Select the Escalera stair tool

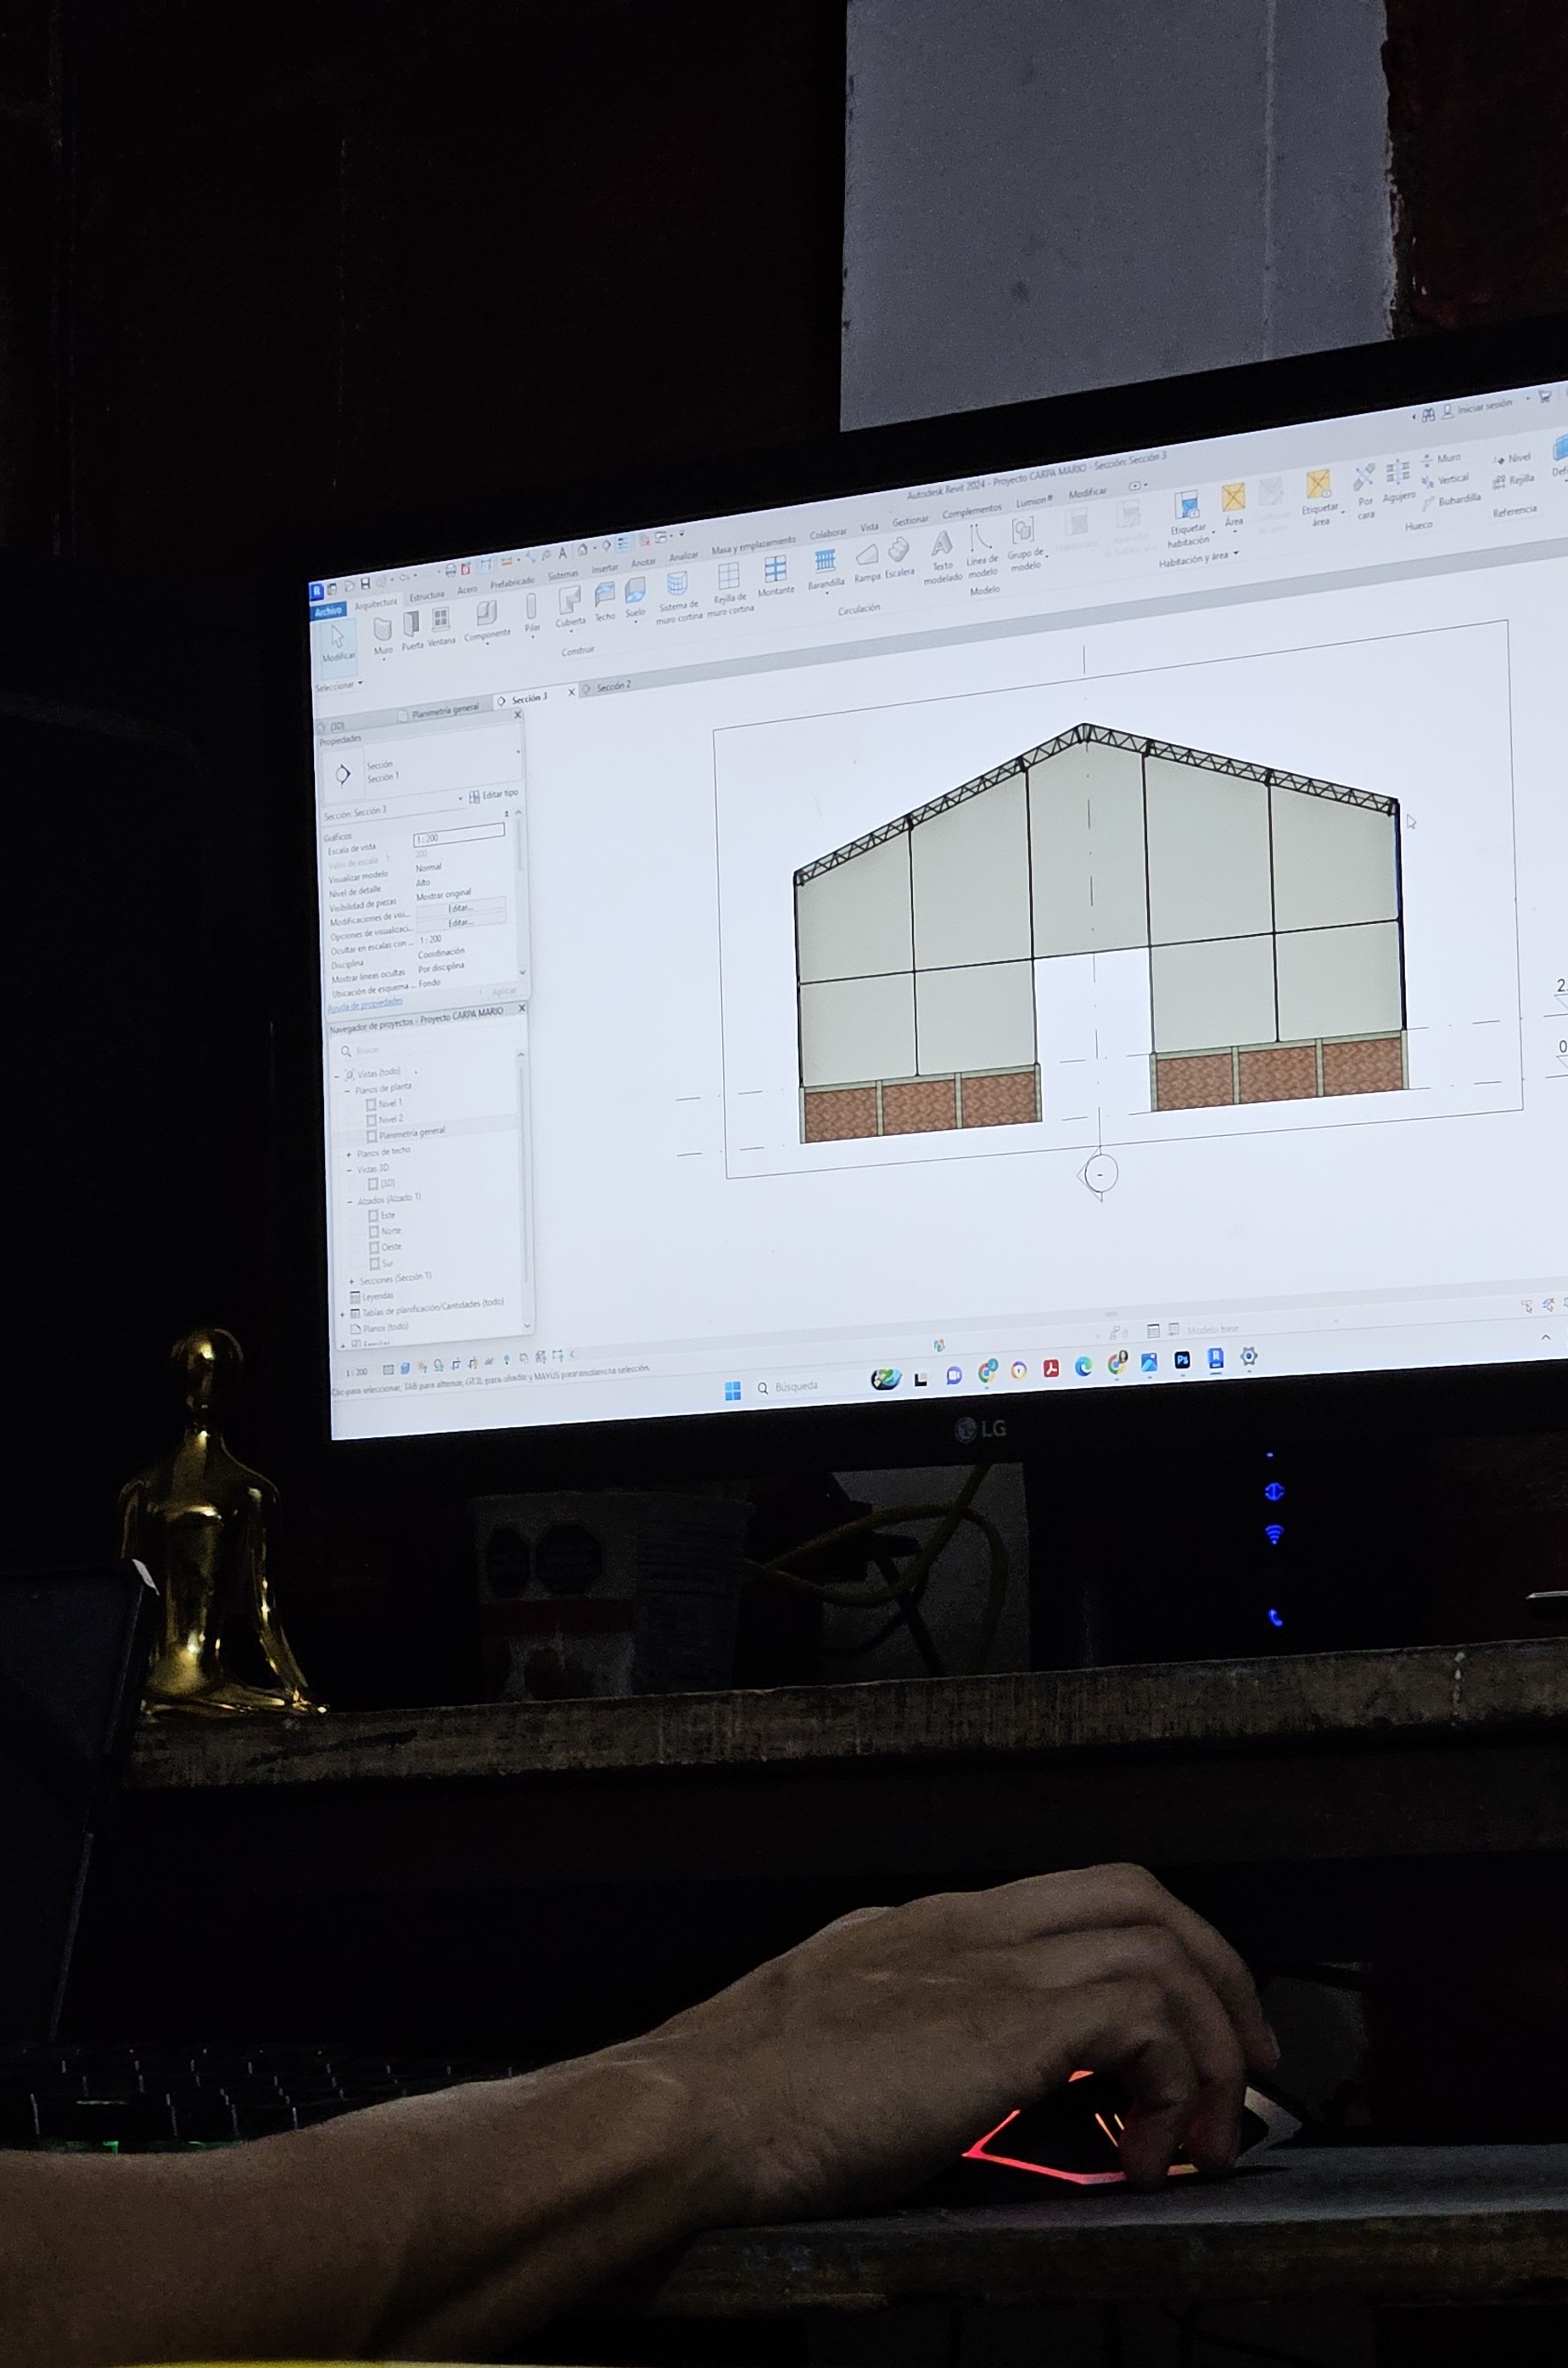pos(899,558)
